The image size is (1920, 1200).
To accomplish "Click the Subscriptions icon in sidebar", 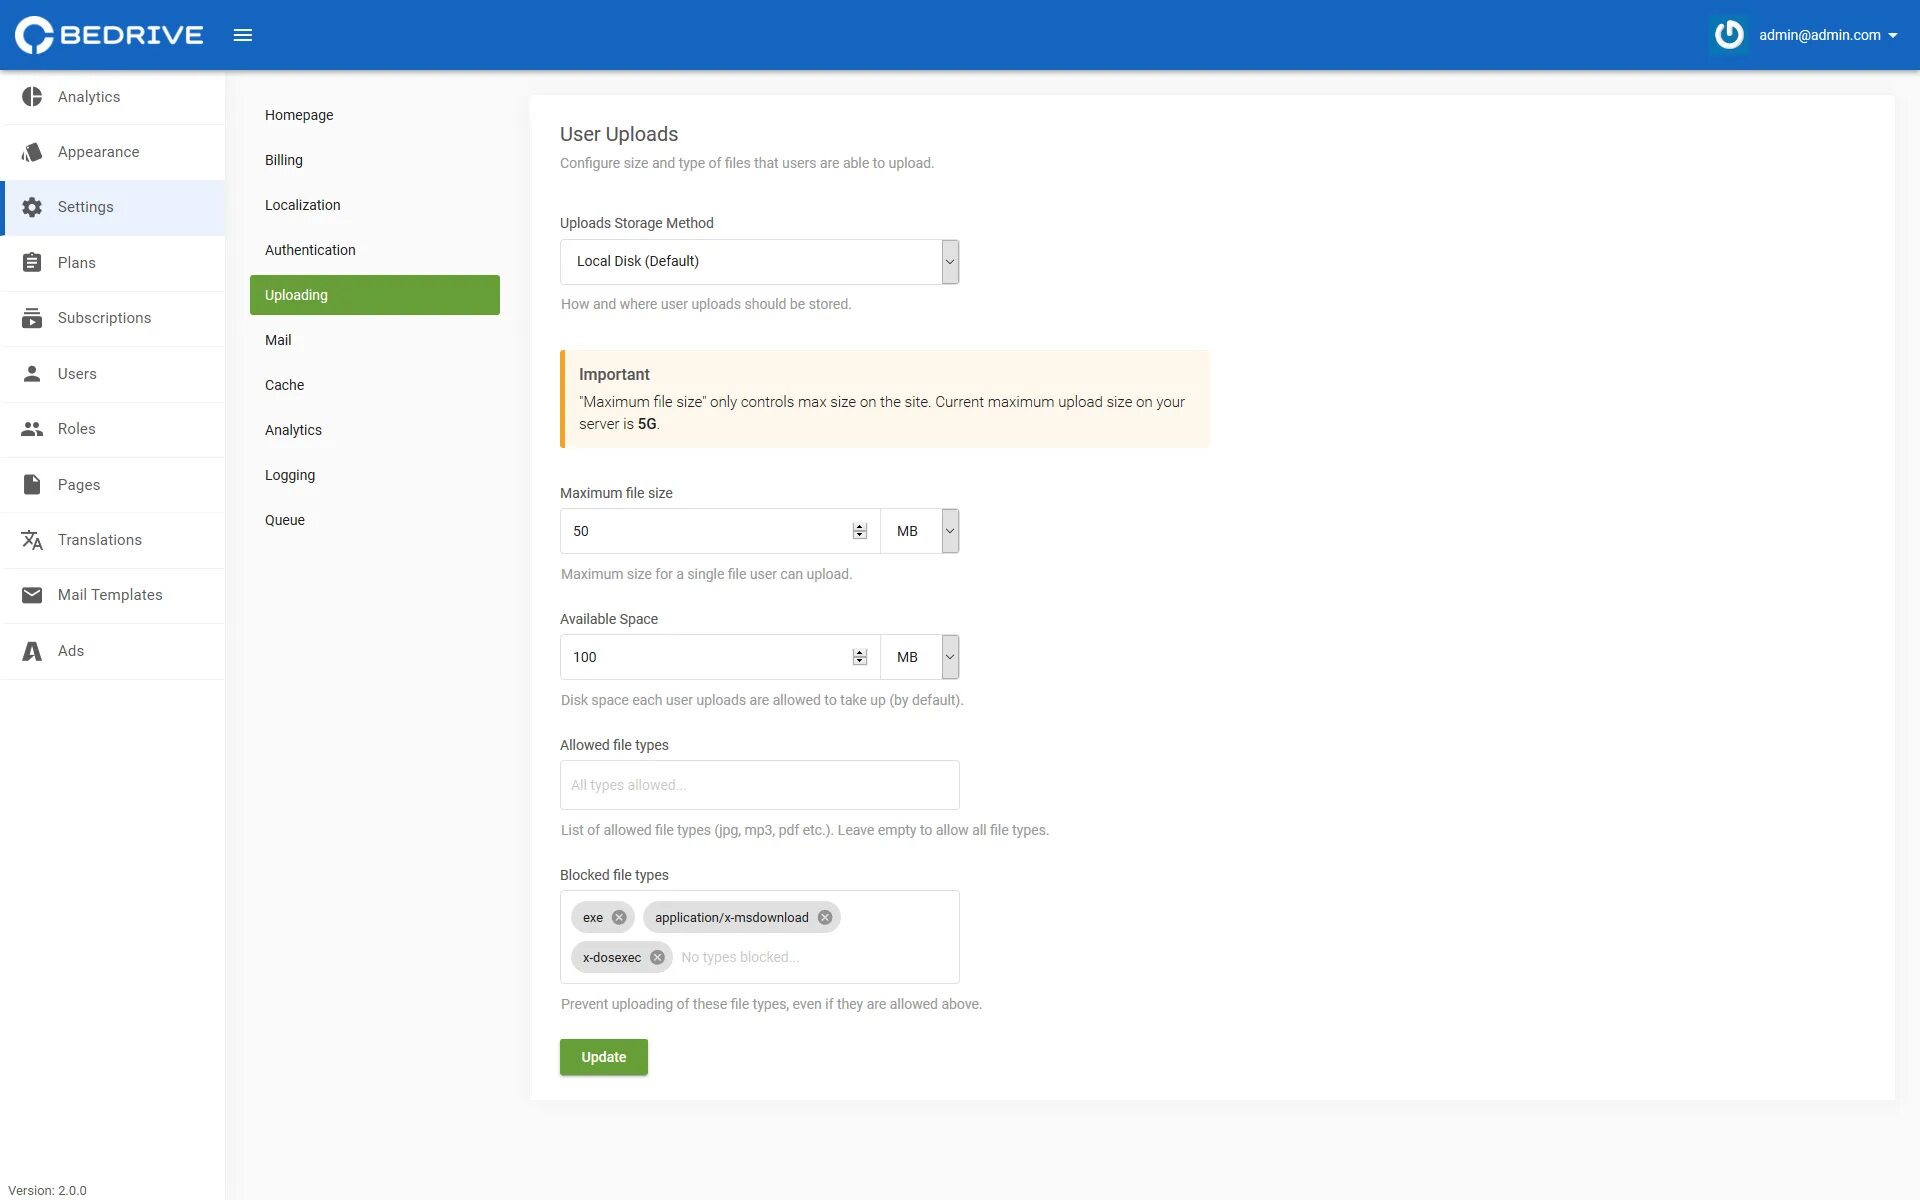I will [x=32, y=318].
